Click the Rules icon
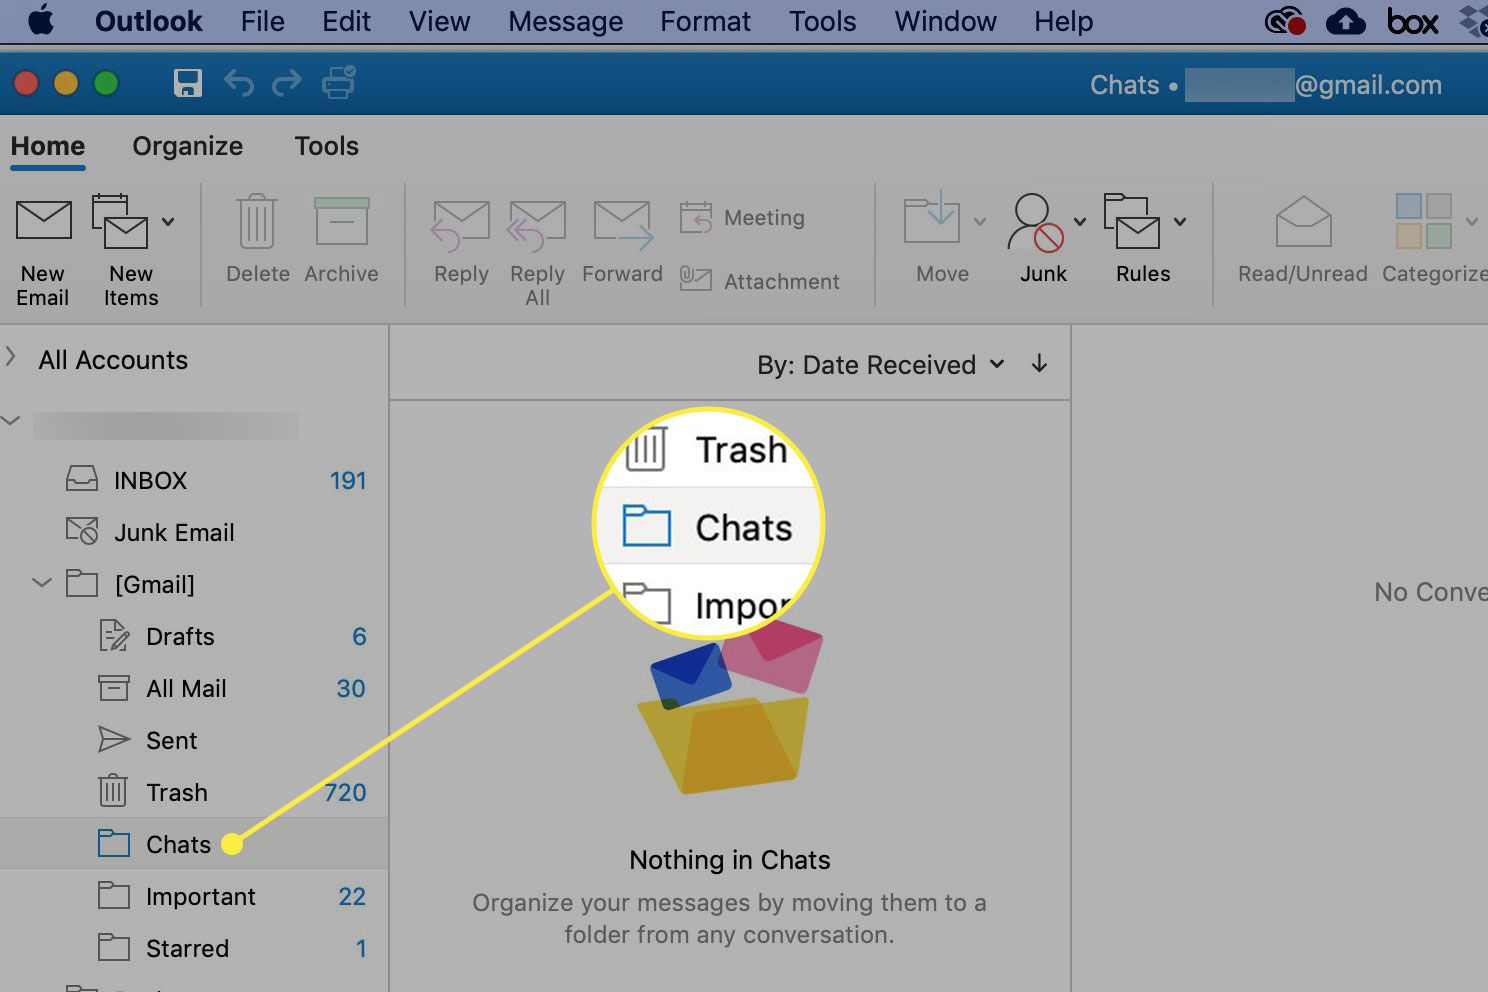Image resolution: width=1488 pixels, height=992 pixels. (1132, 220)
